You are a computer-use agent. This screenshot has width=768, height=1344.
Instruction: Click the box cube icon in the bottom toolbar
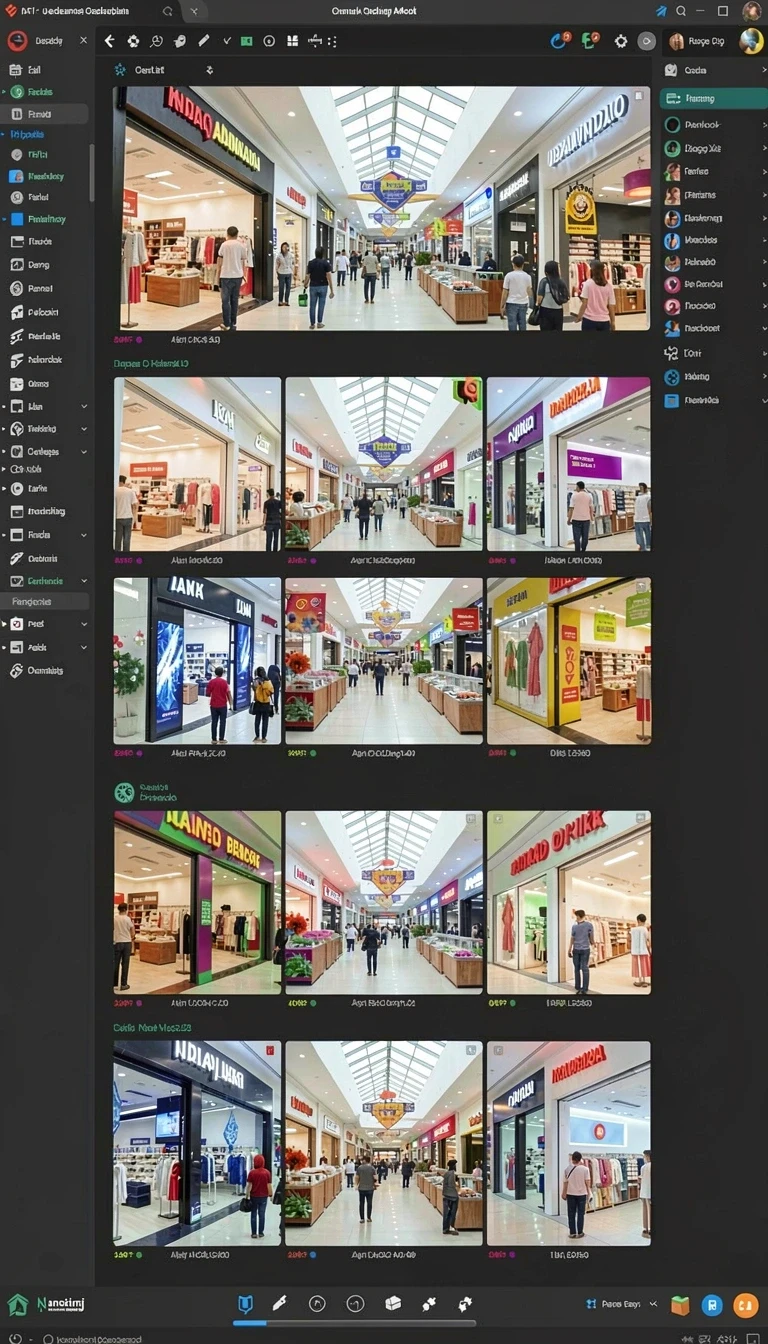click(393, 1303)
